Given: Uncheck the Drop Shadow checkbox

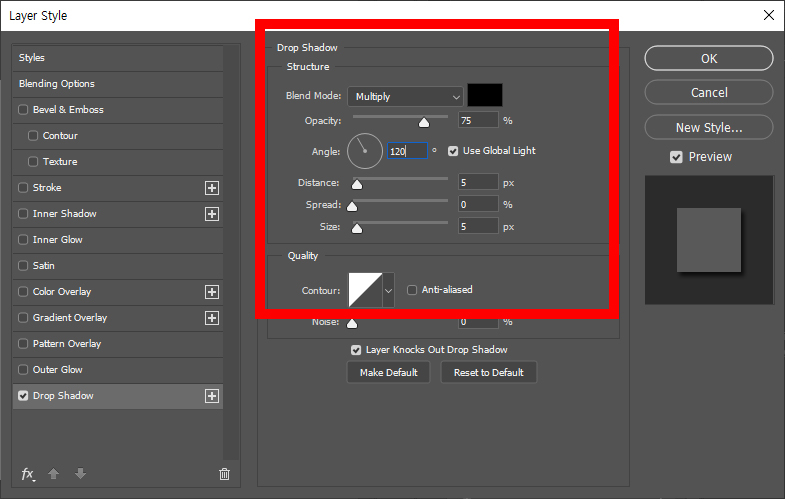Looking at the screenshot, I should 23,396.
